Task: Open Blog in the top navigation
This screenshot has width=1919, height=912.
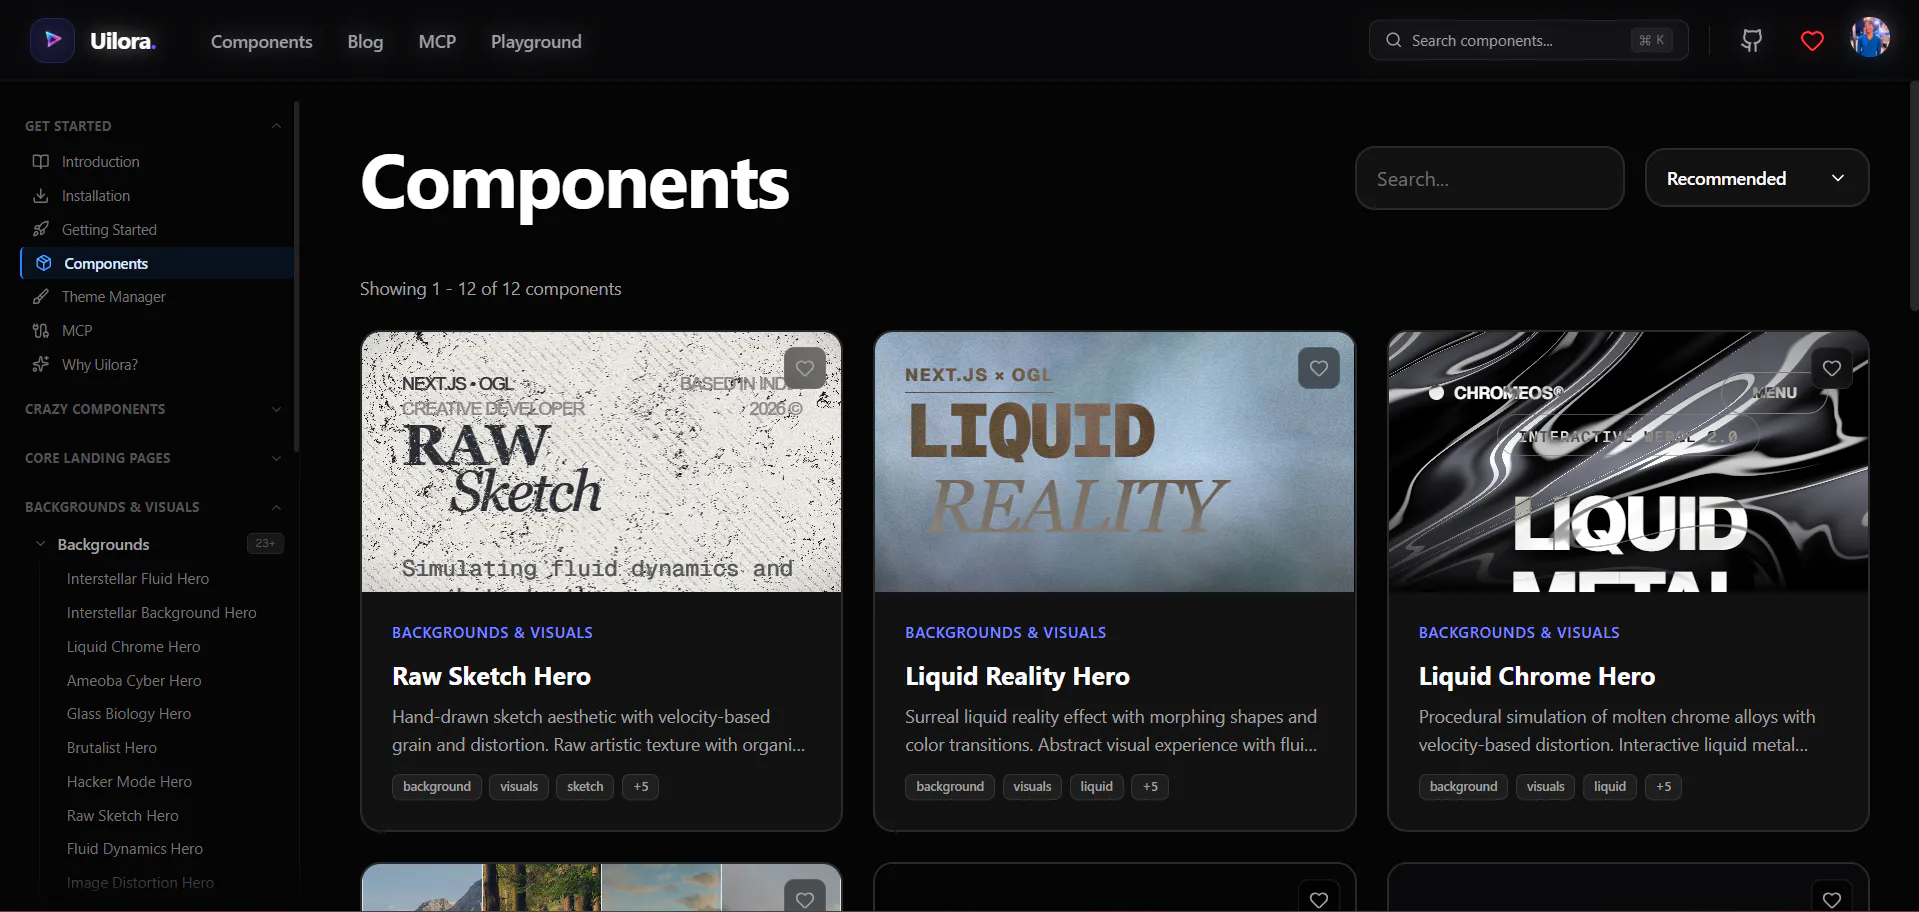Action: (365, 41)
